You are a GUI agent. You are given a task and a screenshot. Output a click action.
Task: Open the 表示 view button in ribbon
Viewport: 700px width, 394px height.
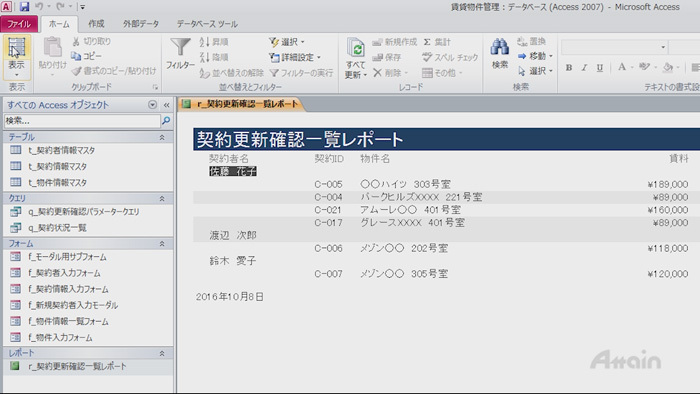point(17,57)
